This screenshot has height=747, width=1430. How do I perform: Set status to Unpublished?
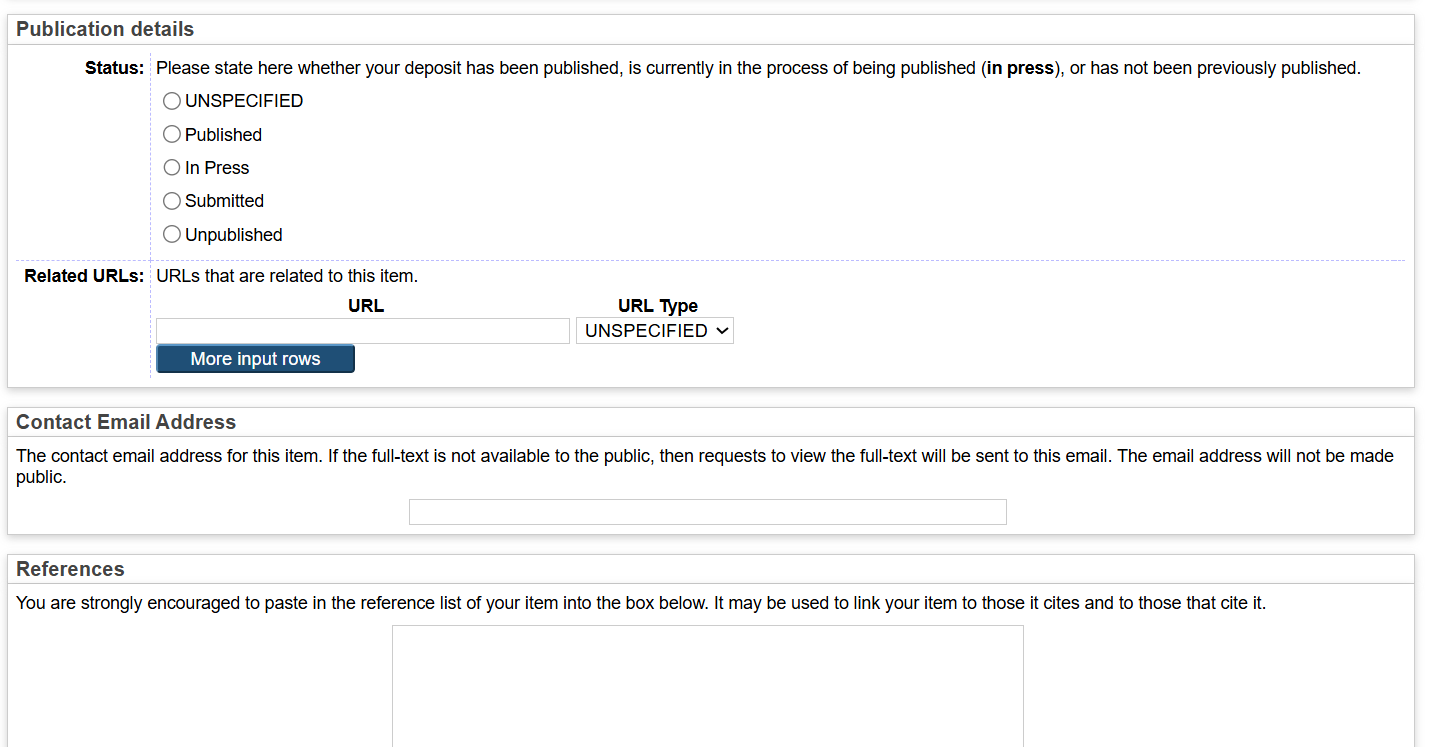point(172,235)
